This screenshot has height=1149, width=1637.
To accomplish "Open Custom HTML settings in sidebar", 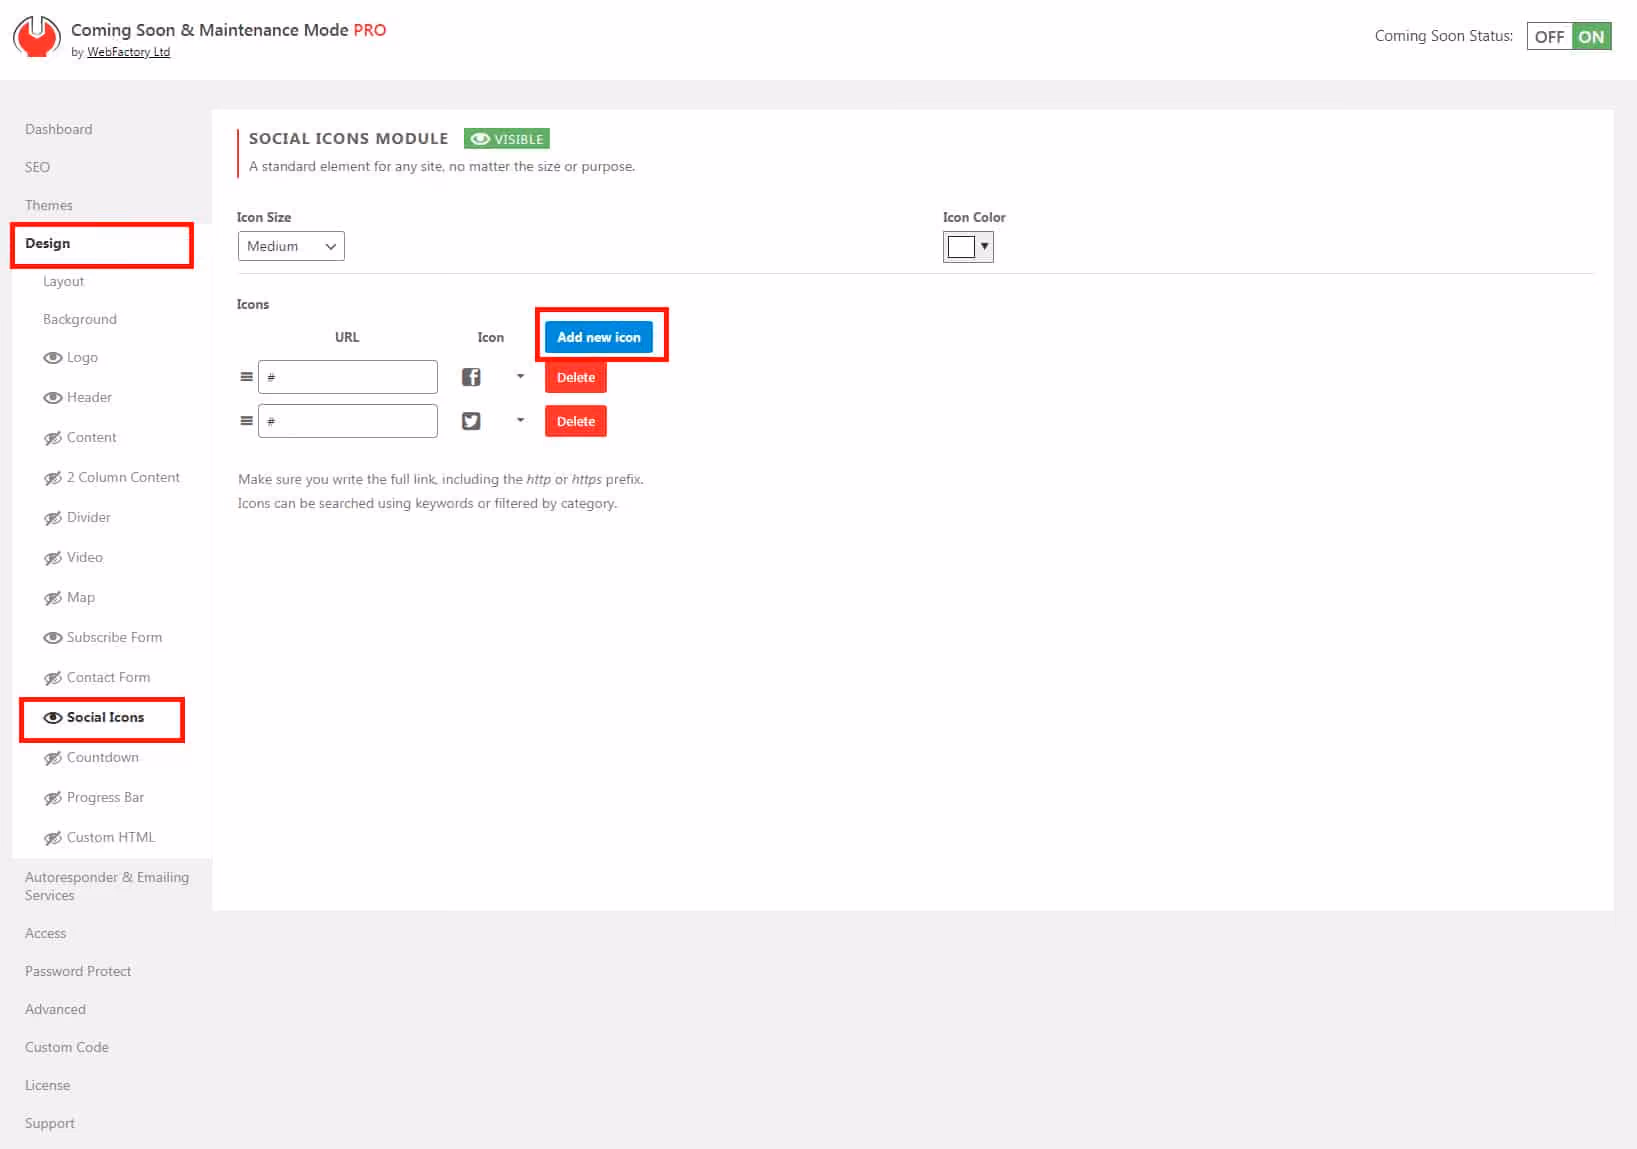I will [x=111, y=837].
